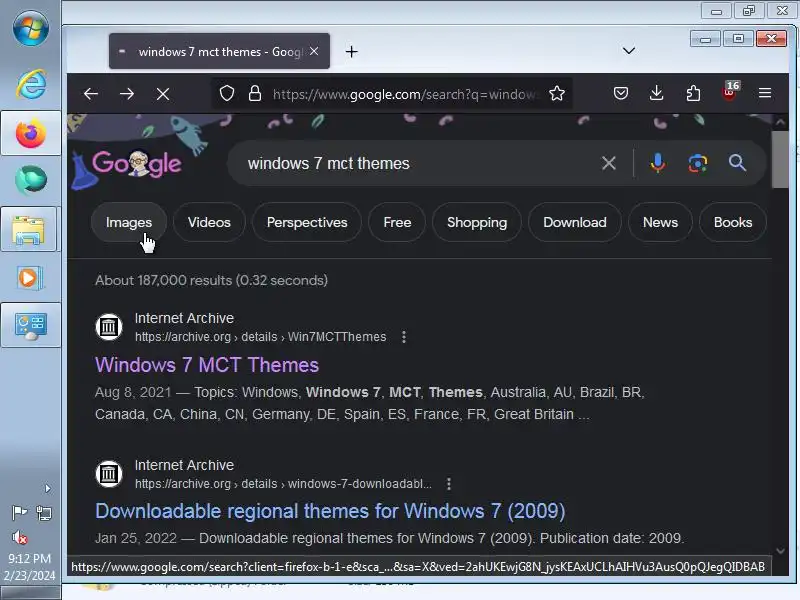Go forward with the browser arrow
The height and width of the screenshot is (600, 800).
point(127,94)
